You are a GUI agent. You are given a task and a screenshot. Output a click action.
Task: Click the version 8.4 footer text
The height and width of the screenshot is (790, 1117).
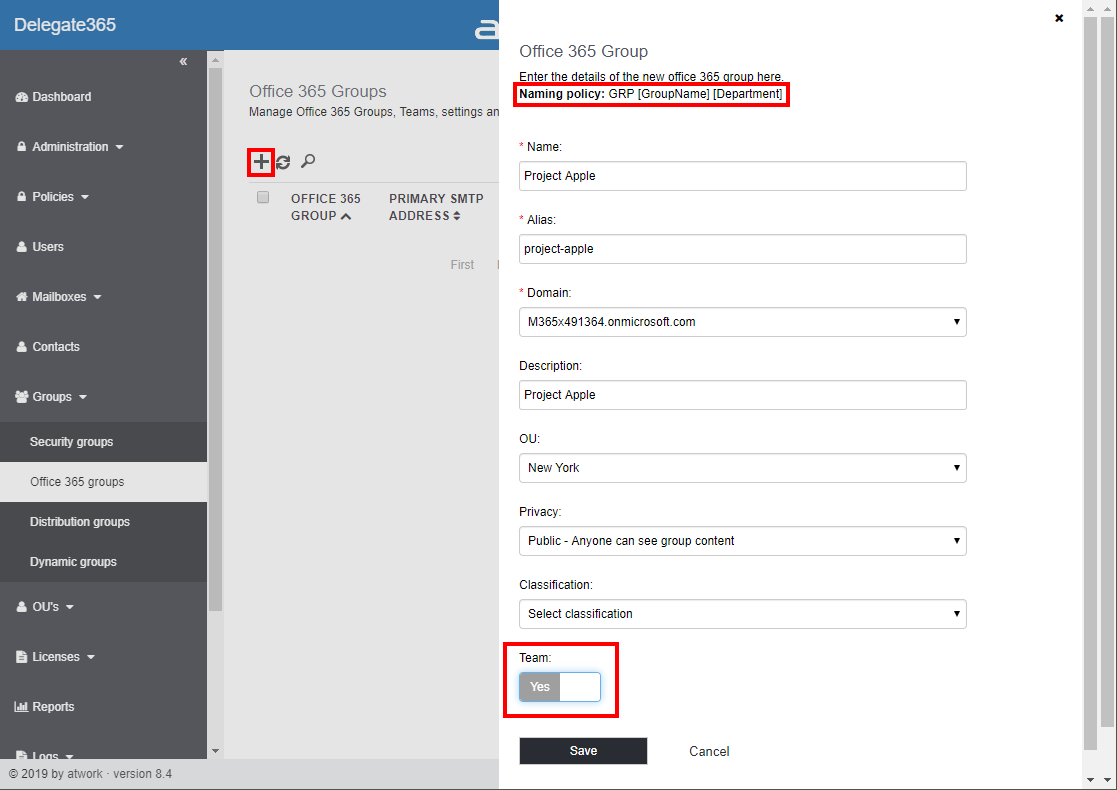tap(142, 774)
